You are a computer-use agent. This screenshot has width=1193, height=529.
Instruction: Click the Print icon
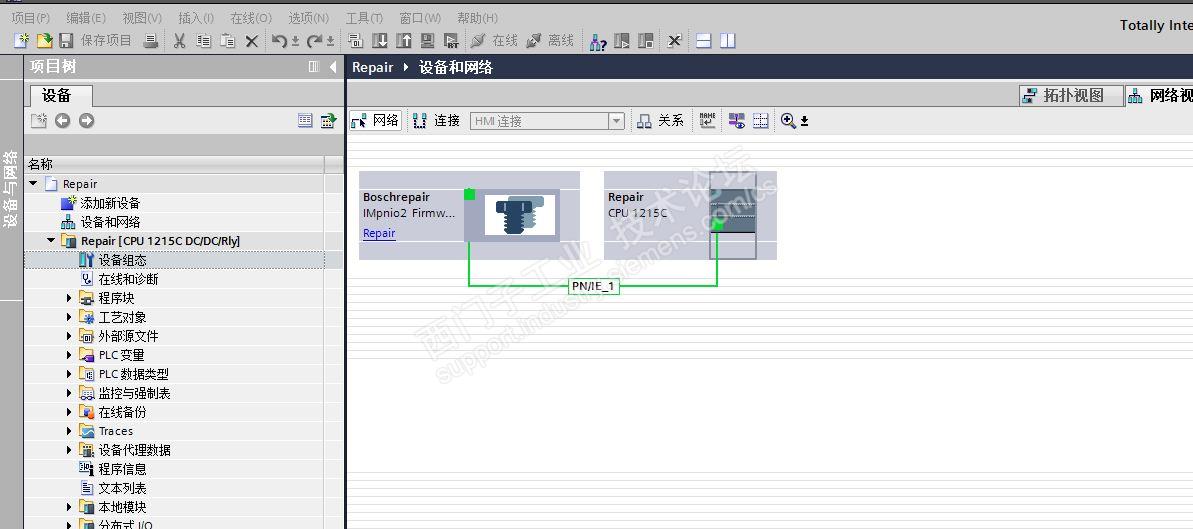151,41
